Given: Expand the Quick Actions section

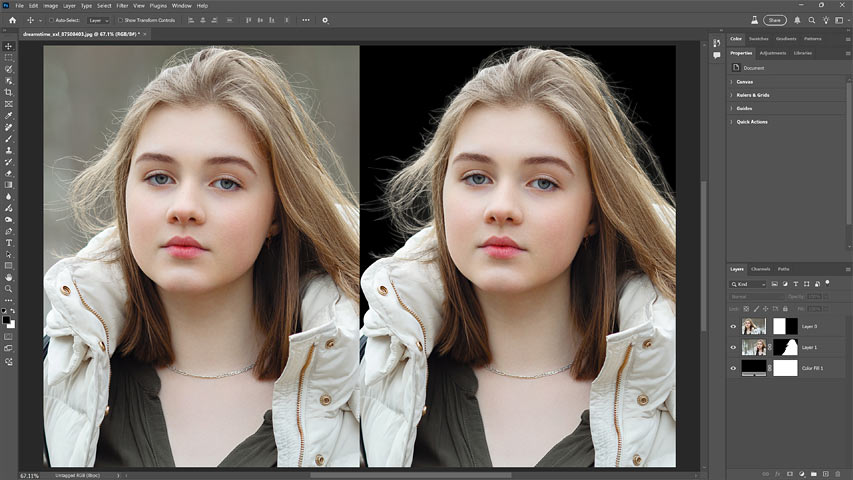Looking at the screenshot, I should [x=752, y=122].
